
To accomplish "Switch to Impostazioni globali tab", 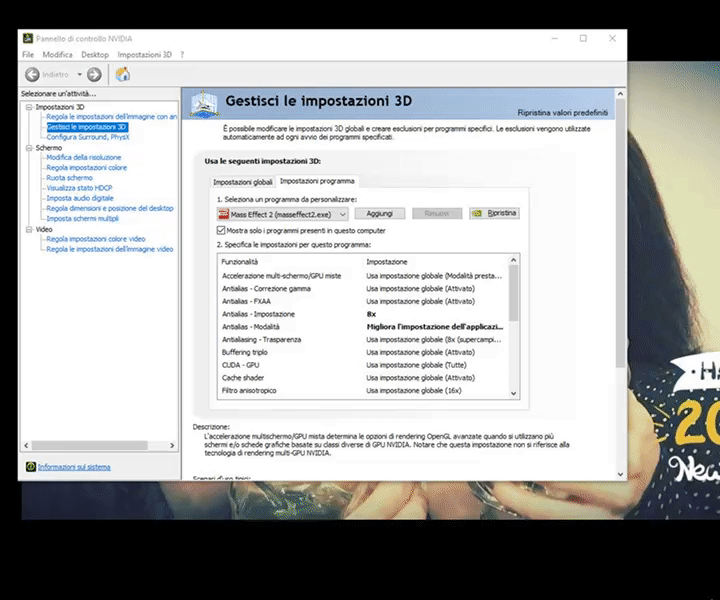I will [x=242, y=182].
